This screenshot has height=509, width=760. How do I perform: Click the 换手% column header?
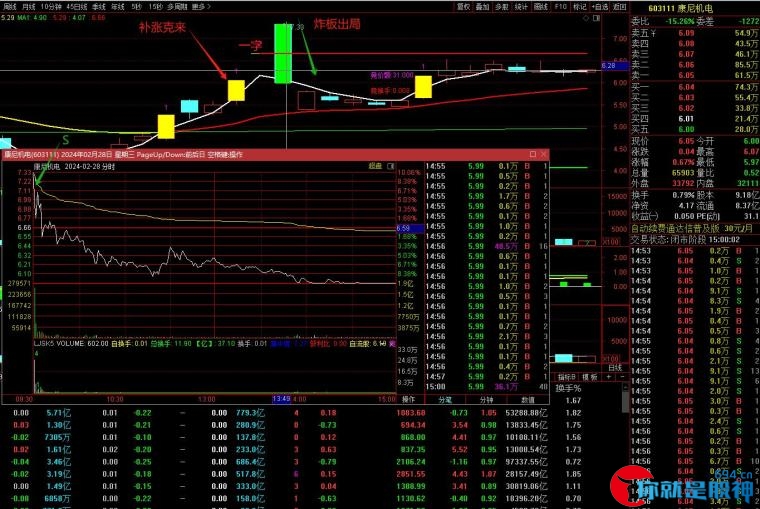point(568,388)
